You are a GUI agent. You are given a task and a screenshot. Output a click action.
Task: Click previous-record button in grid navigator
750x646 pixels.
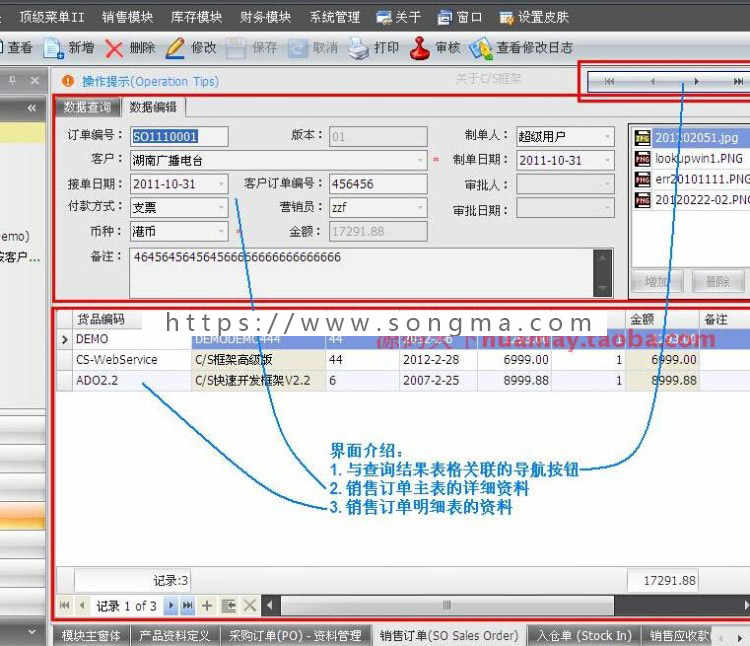click(82, 605)
